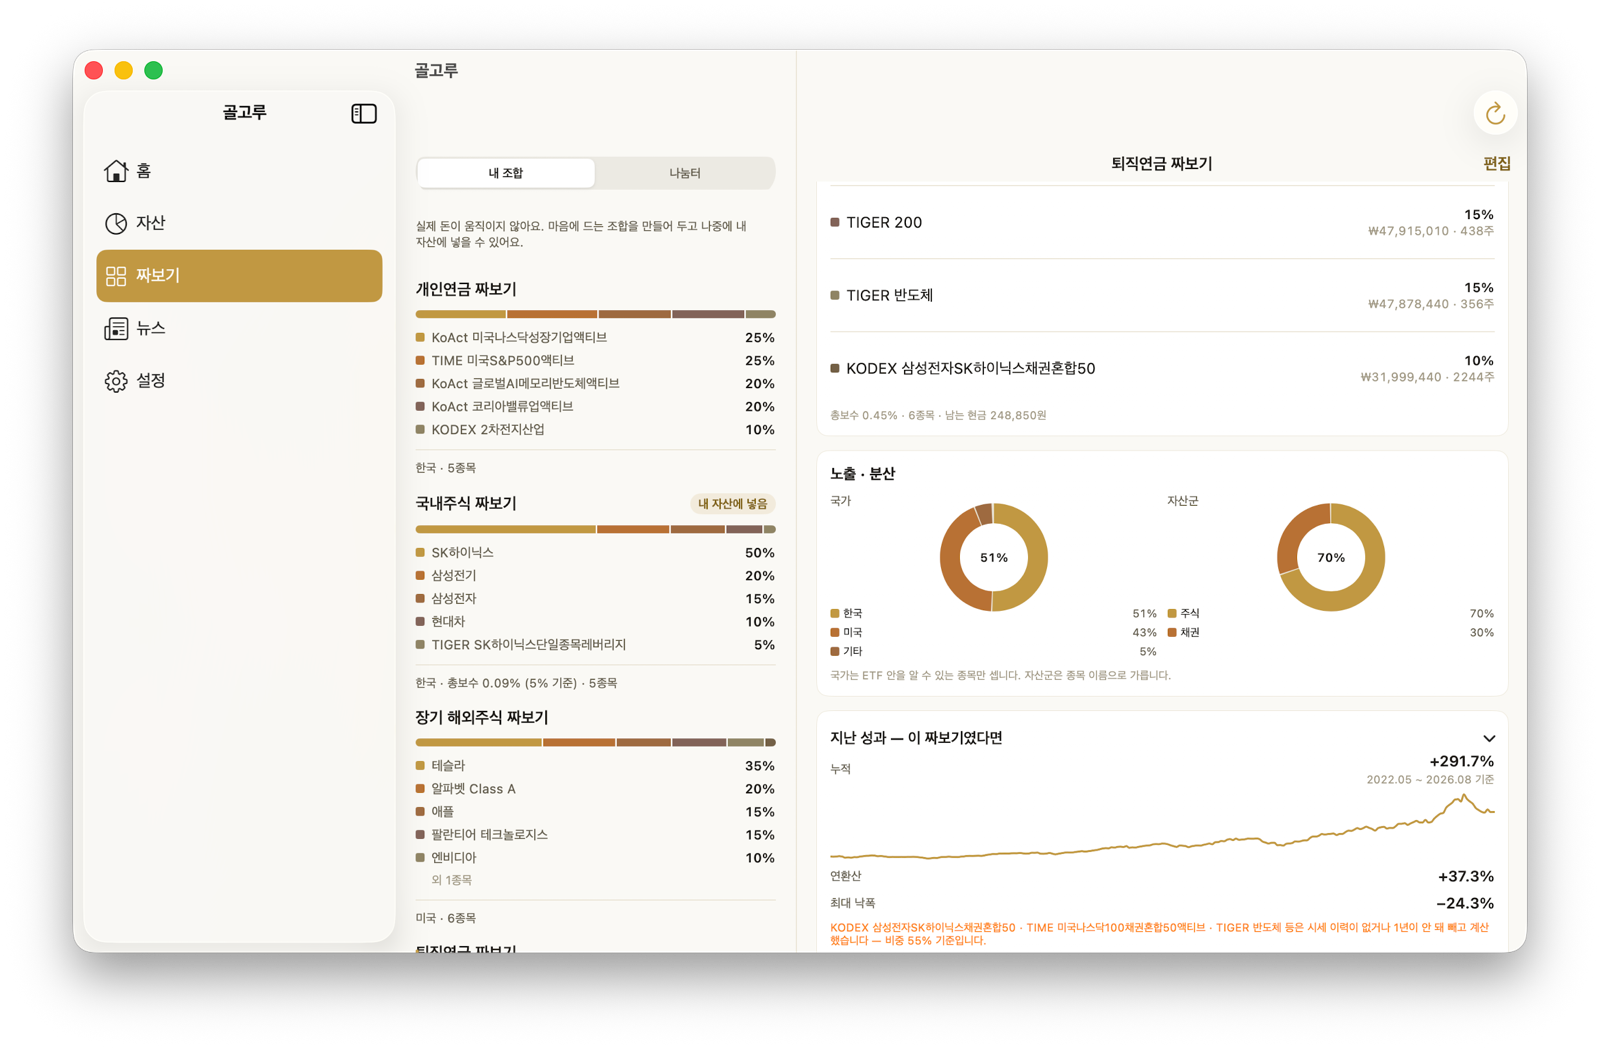This screenshot has height=1049, width=1600.
Task: Select KoAct 미국나스닥성장기업액티브 row
Action: coord(595,338)
